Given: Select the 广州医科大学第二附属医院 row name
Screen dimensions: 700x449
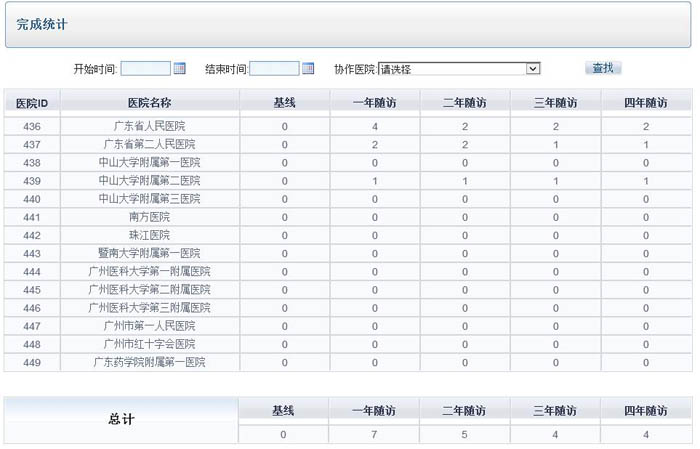Looking at the screenshot, I should pyautogui.click(x=150, y=290).
